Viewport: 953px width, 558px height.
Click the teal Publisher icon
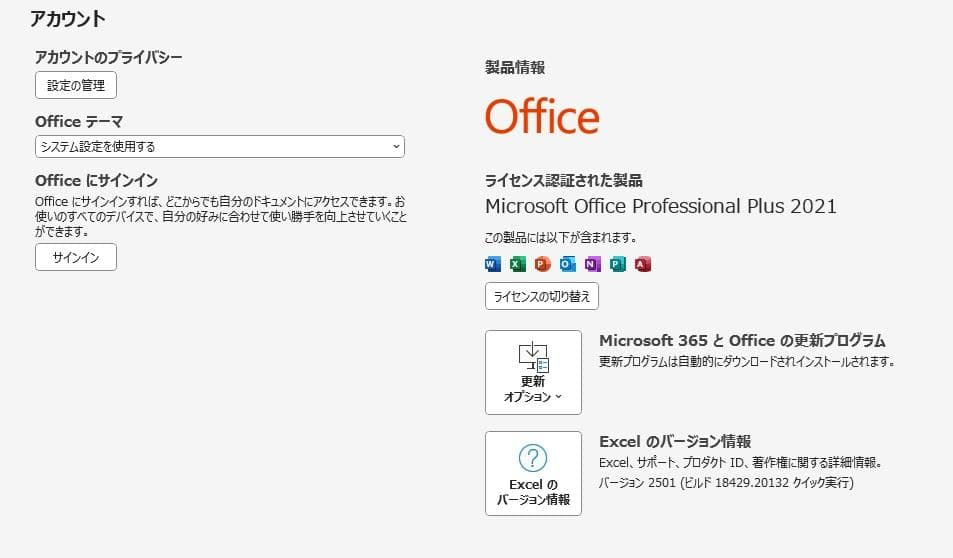(617, 264)
